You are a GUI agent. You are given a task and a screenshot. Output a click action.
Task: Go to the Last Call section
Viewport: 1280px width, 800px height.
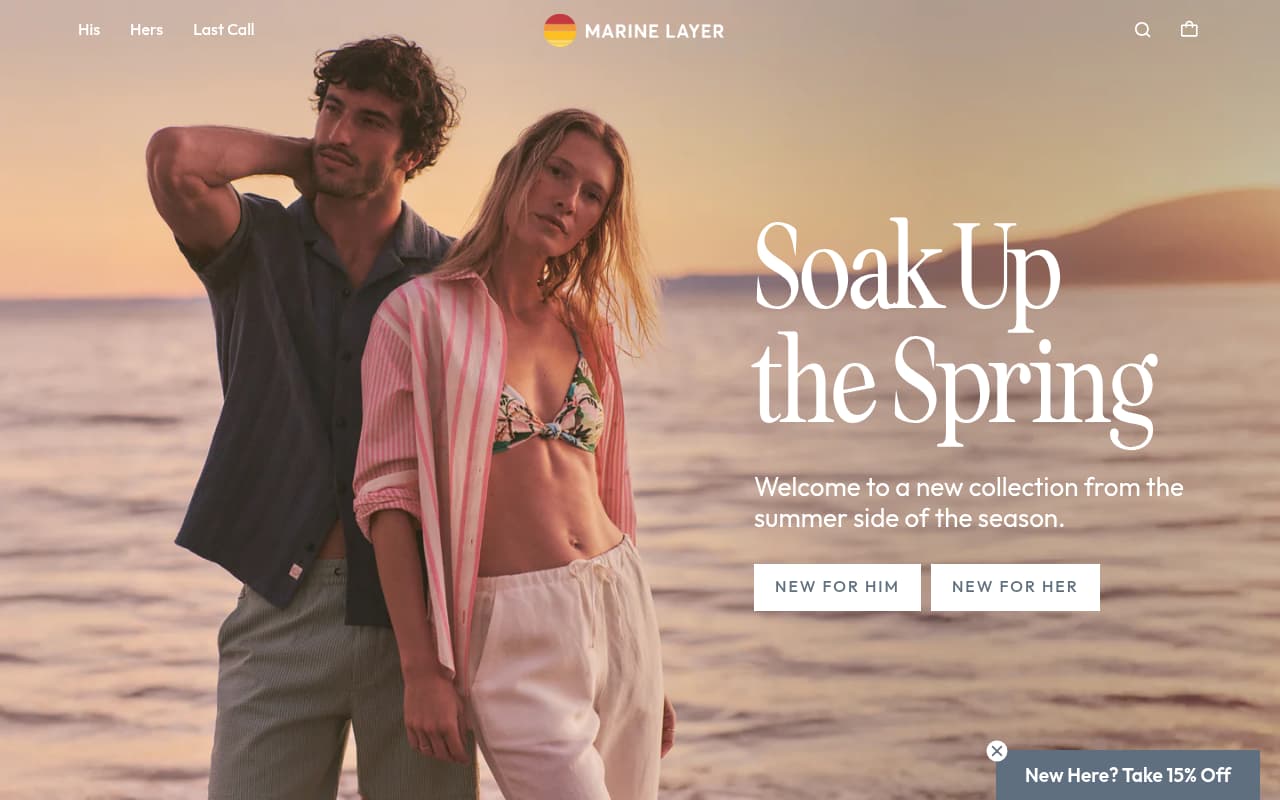(224, 30)
